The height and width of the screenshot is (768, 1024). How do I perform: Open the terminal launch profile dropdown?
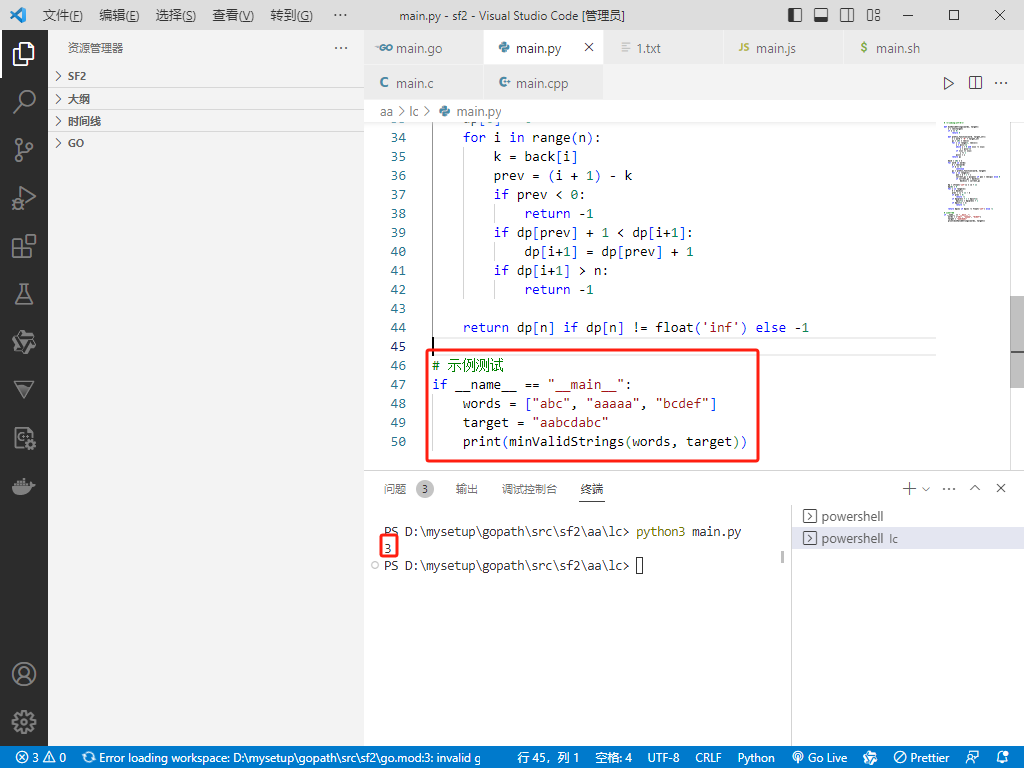pyautogui.click(x=926, y=488)
